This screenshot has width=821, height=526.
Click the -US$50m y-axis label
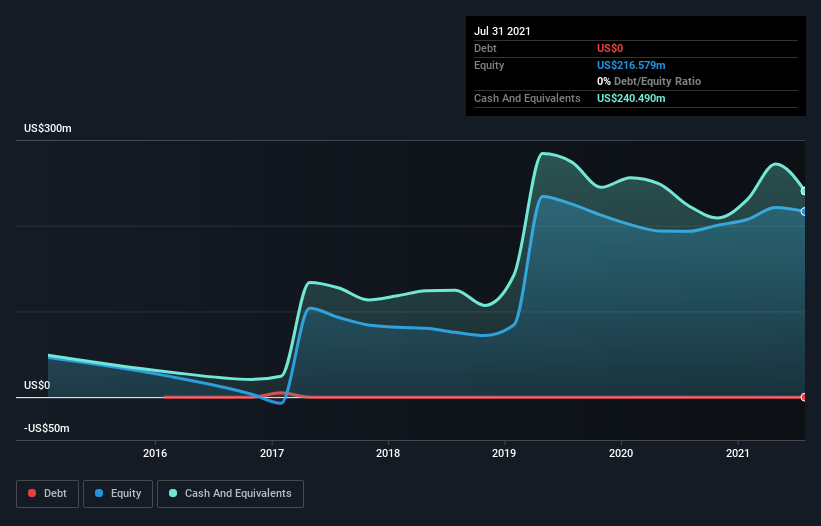click(x=47, y=428)
